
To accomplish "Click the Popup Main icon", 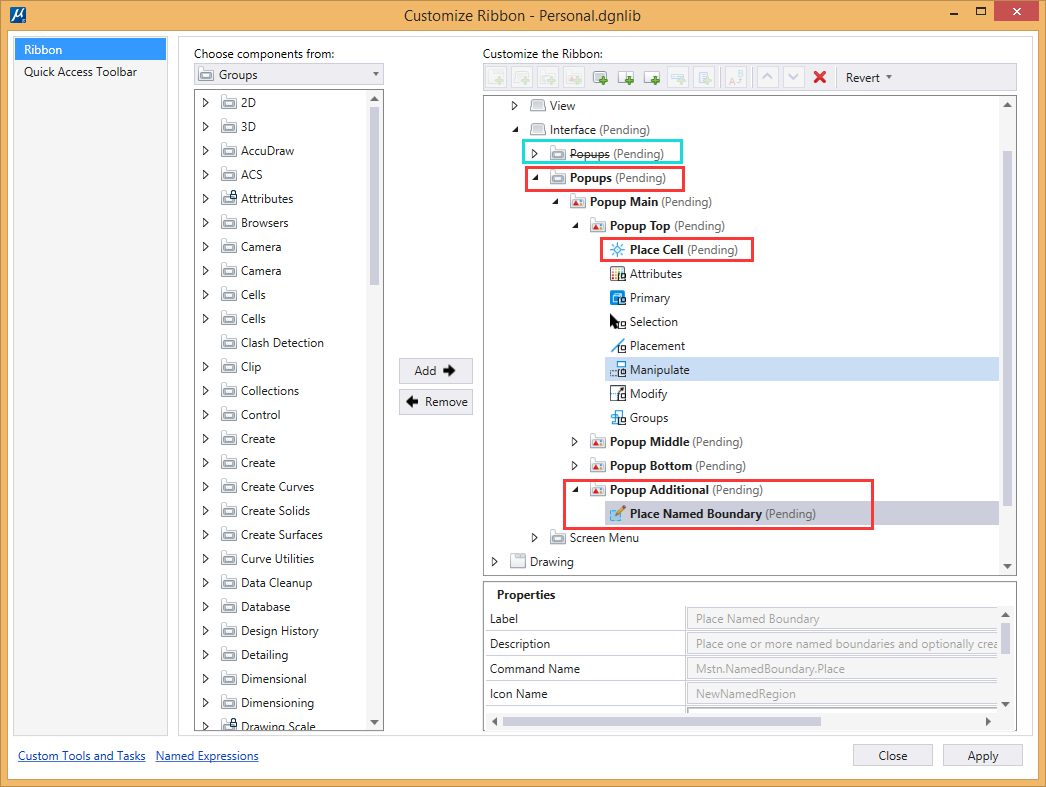I will pyautogui.click(x=578, y=202).
